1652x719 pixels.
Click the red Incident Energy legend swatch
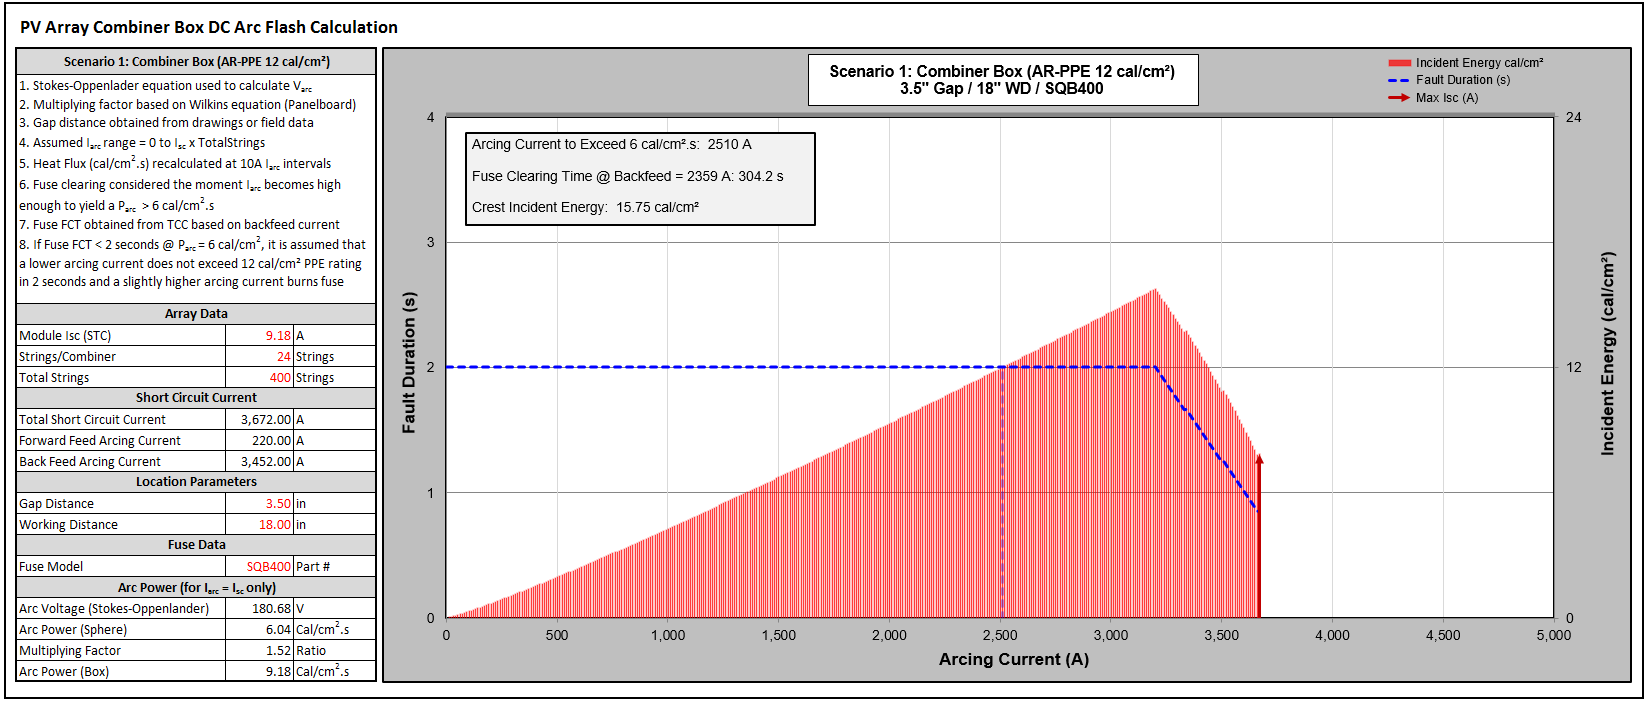[x=1399, y=63]
